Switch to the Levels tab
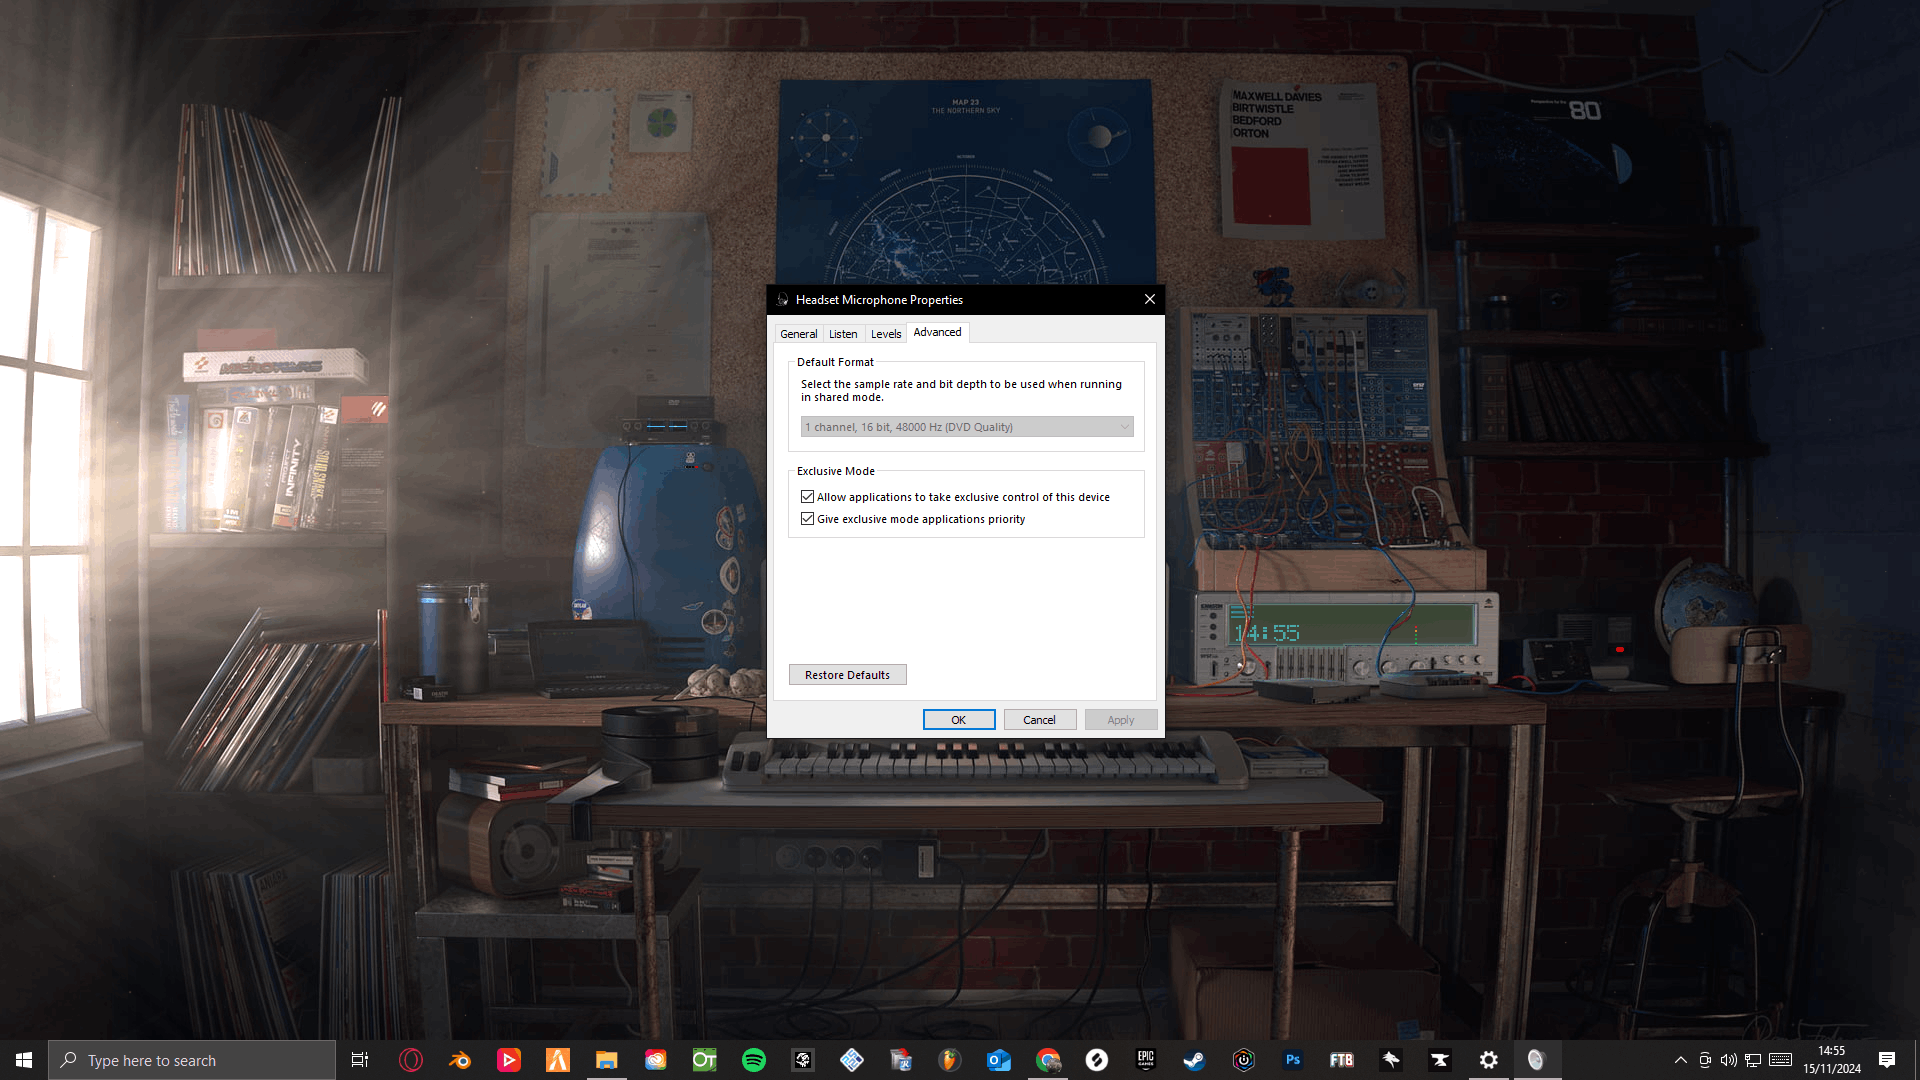Image resolution: width=1920 pixels, height=1080 pixels. [885, 334]
